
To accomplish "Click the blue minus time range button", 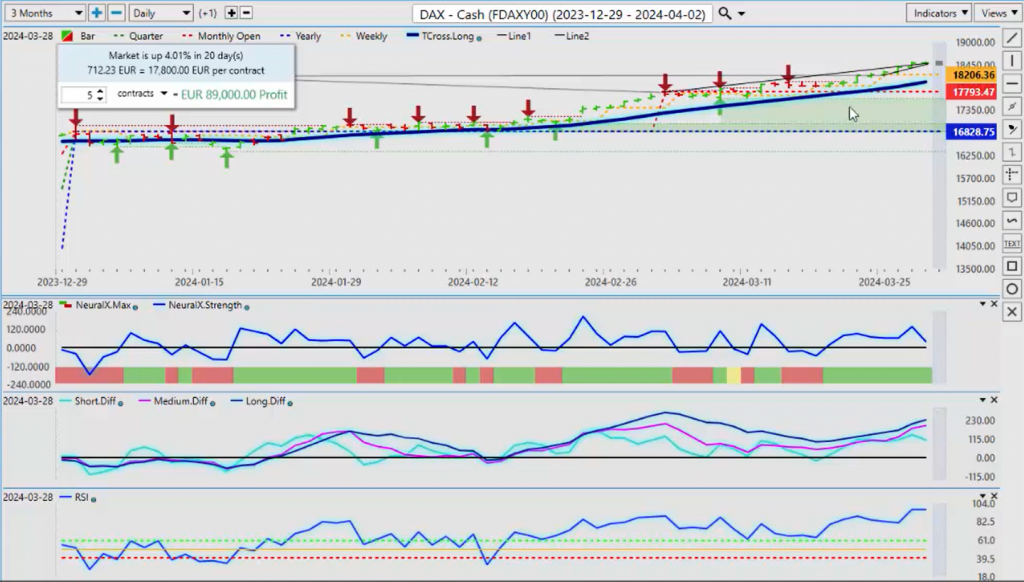I will (x=116, y=13).
